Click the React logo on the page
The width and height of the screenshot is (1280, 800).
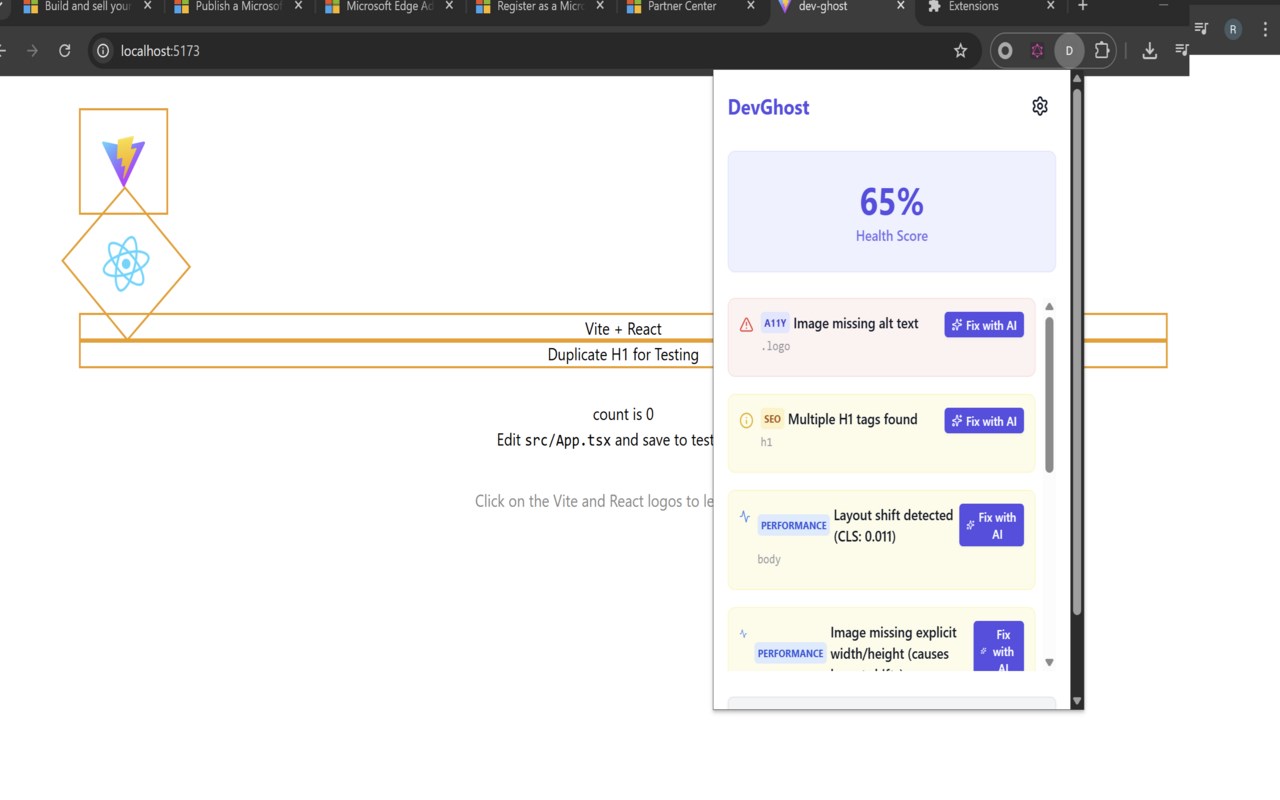pos(126,264)
